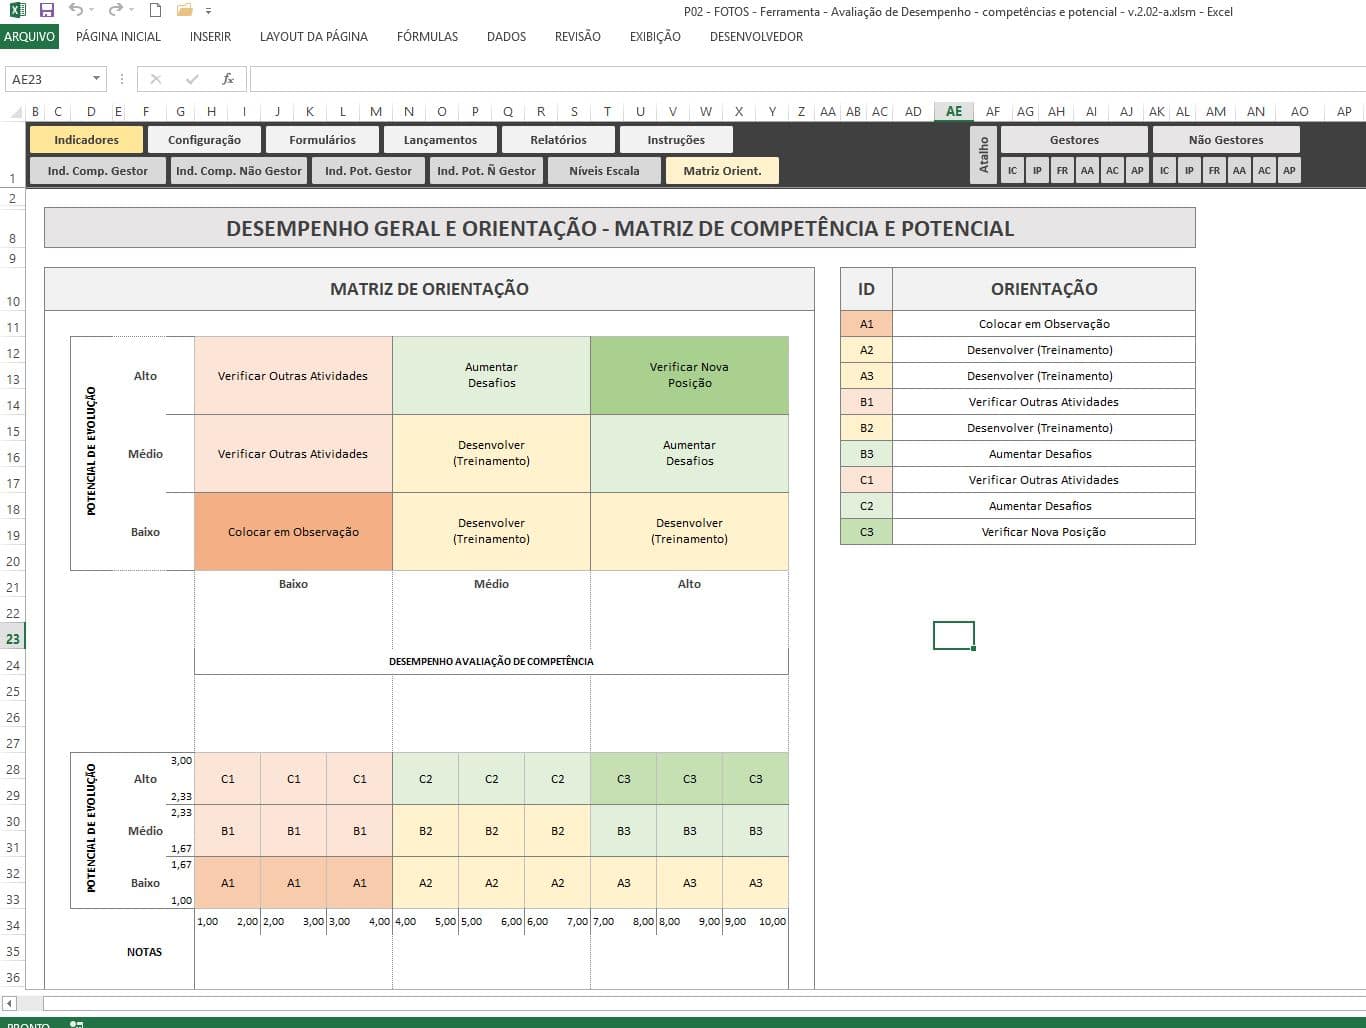Go to the Configuração sheet button
Viewport: 1366px width, 1028px height.
point(204,140)
